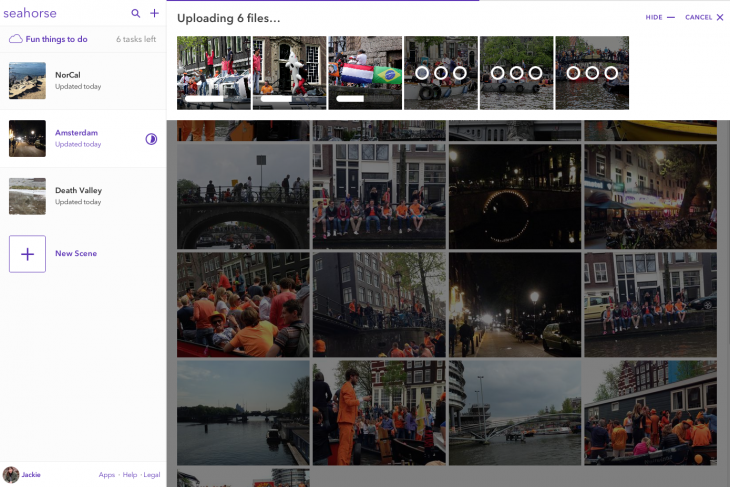Click the large plus New Scene icon
The image size is (730, 487).
(x=27, y=254)
